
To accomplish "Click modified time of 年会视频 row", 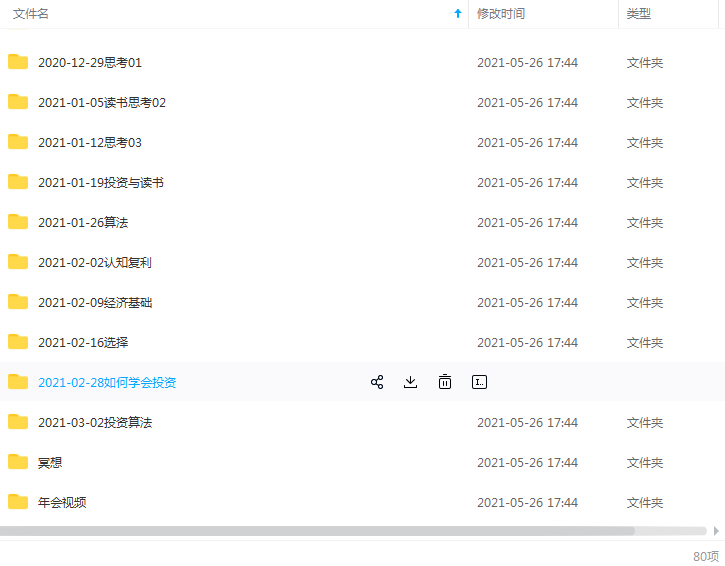I will coord(528,503).
